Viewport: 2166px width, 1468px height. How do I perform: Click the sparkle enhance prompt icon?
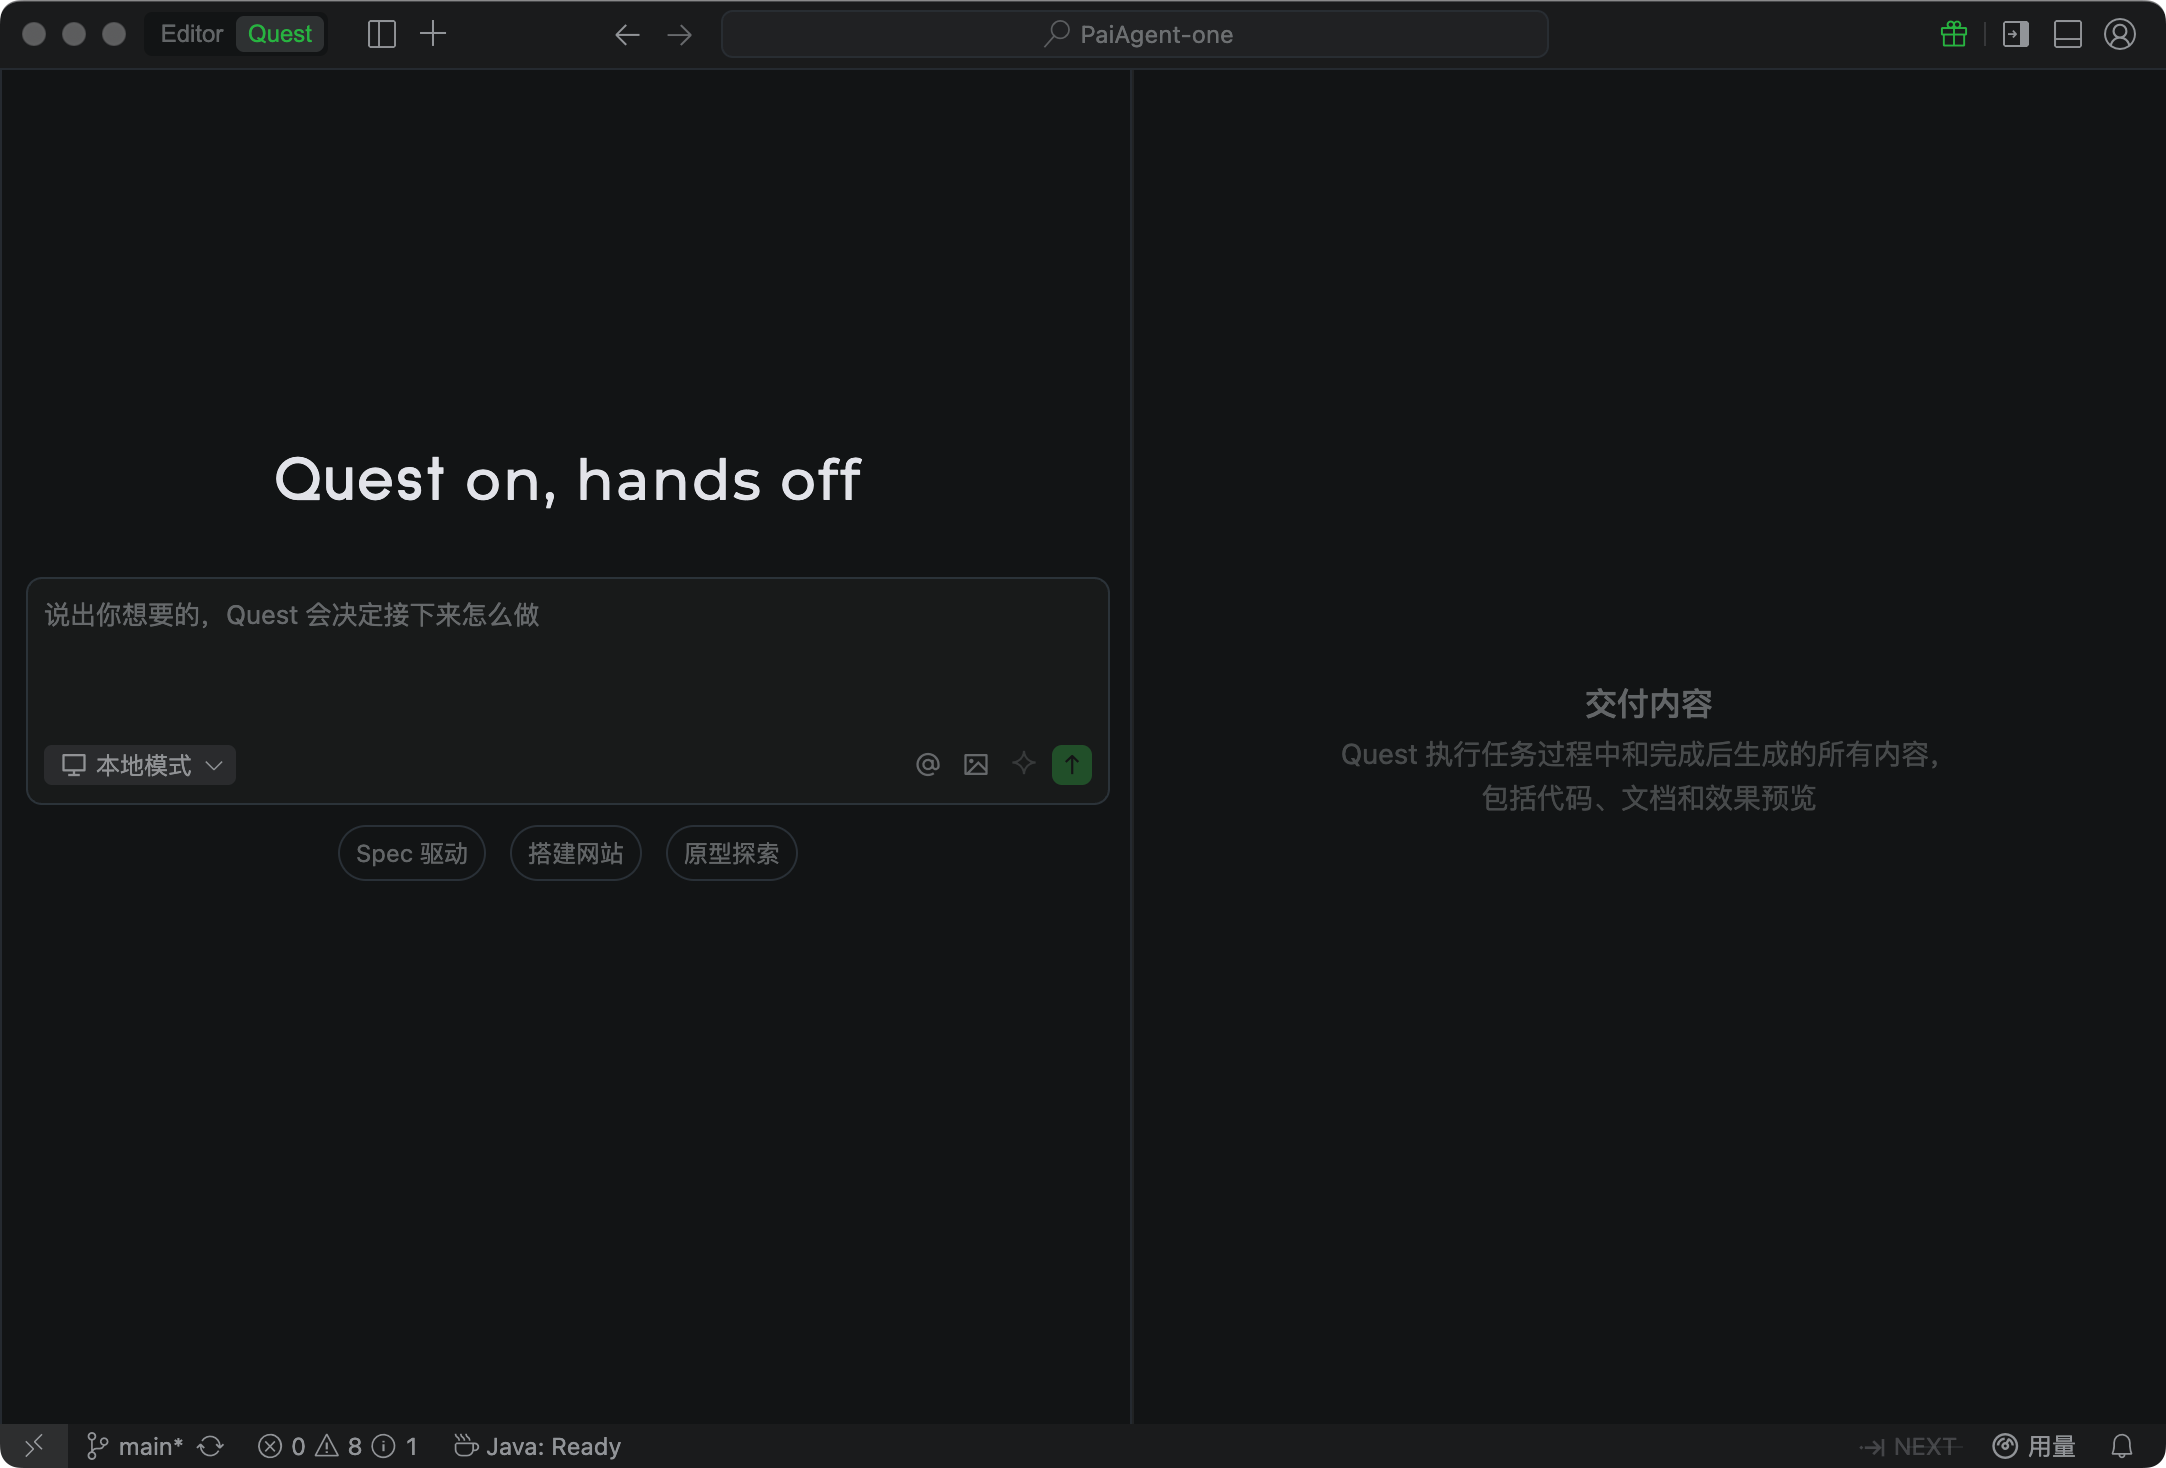pos(1023,765)
